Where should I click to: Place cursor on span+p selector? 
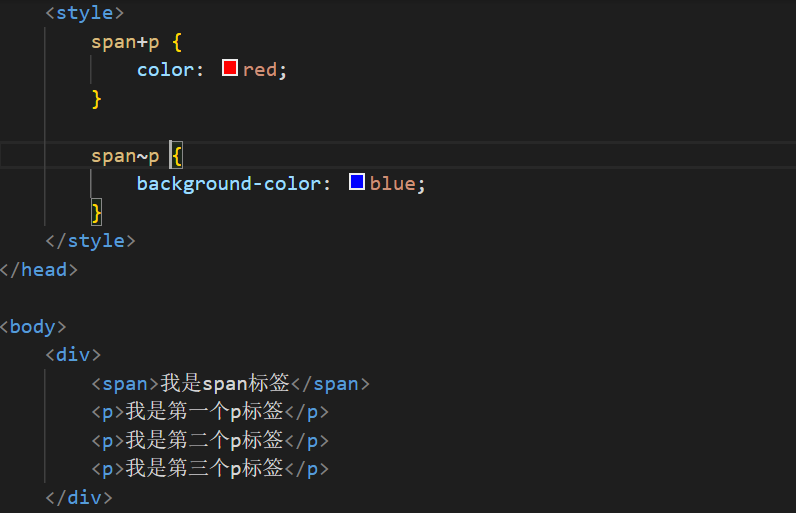tap(125, 42)
